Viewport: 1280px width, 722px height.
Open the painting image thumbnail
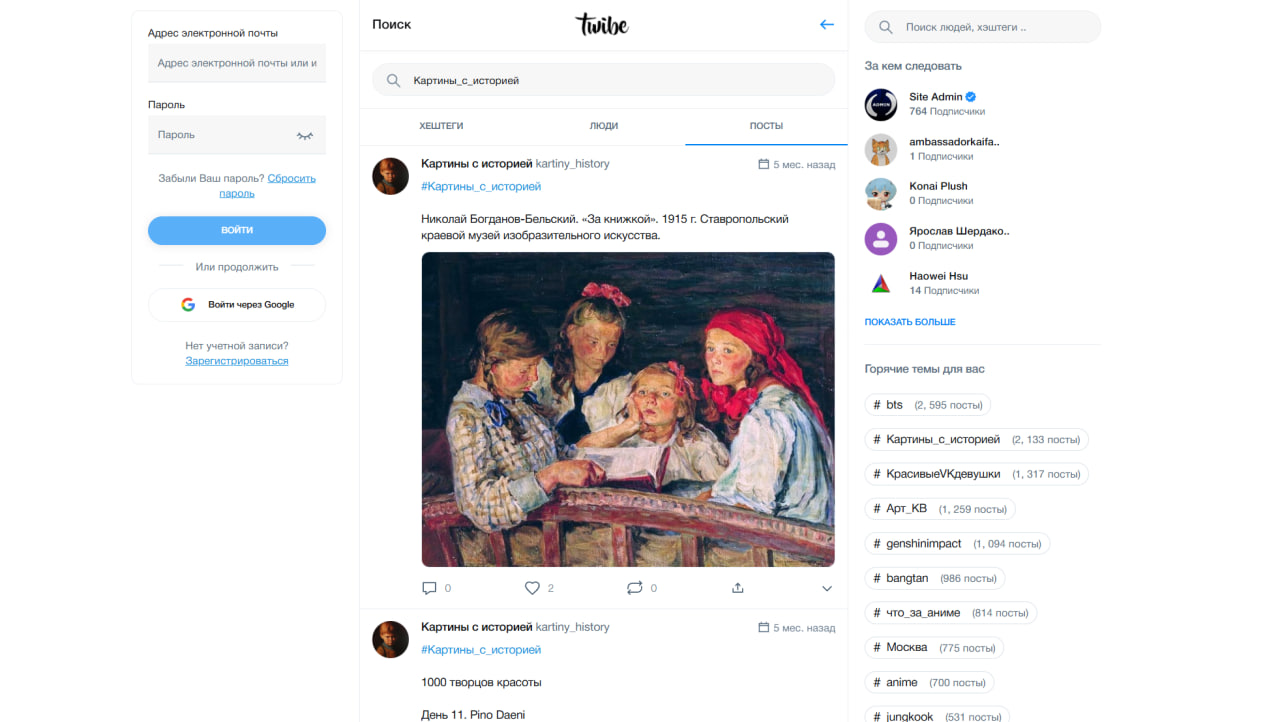pyautogui.click(x=628, y=409)
